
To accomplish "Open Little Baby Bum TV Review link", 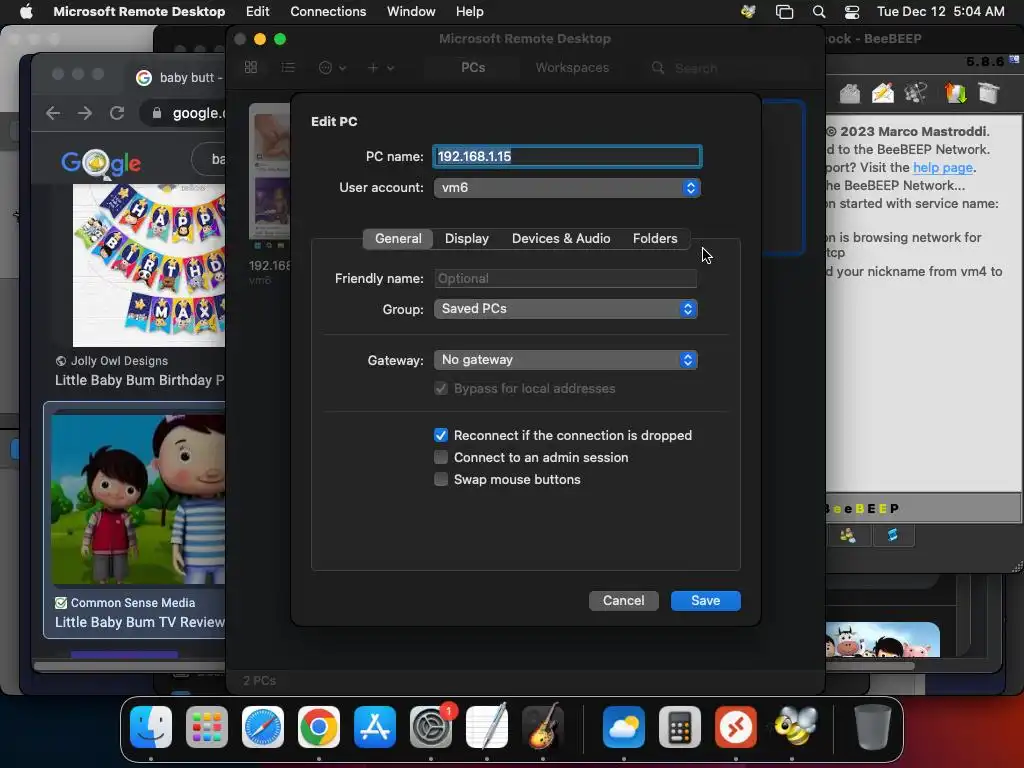I will pos(140,622).
